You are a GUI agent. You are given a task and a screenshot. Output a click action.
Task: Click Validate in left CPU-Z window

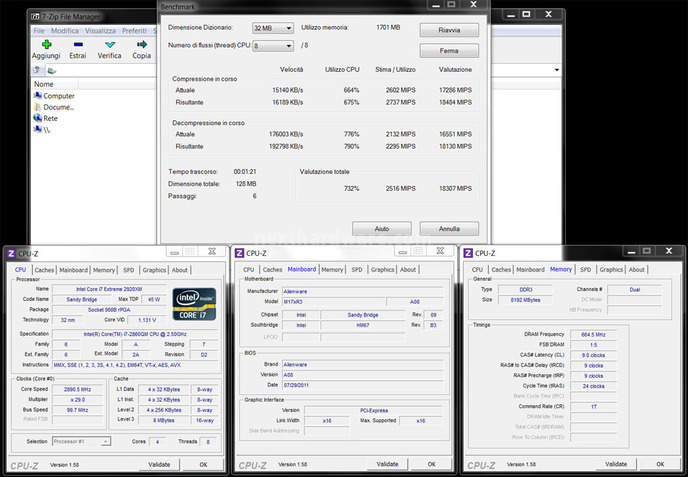(159, 464)
